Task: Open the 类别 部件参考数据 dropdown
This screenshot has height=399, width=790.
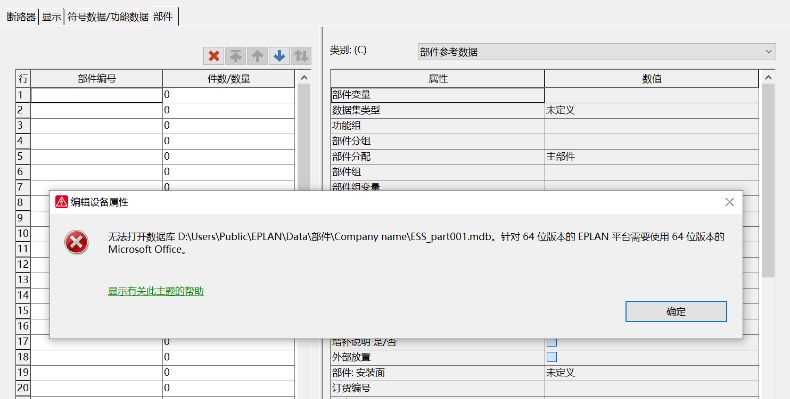Action: click(x=596, y=51)
